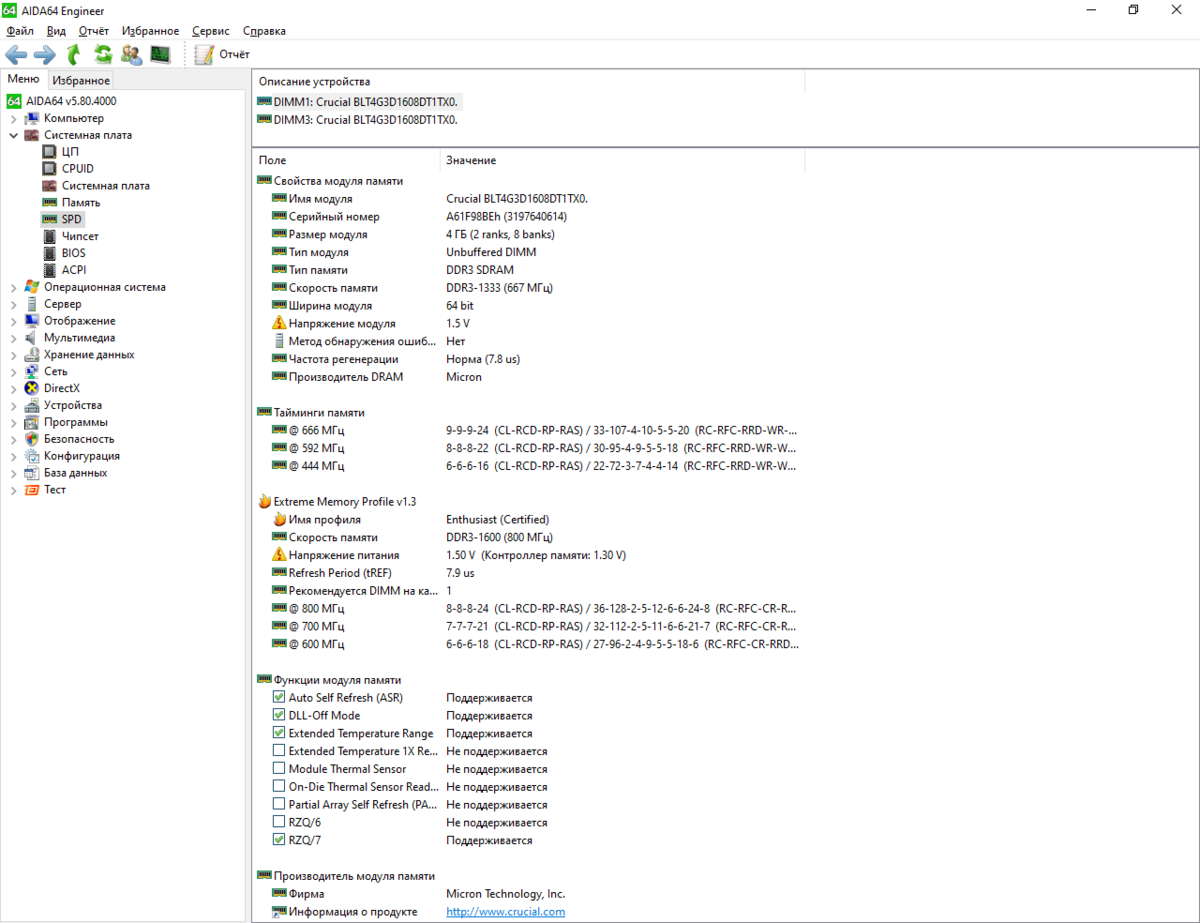The height and width of the screenshot is (923, 1200).
Task: Toggle the RZQ/7 checkbox
Action: tap(279, 840)
